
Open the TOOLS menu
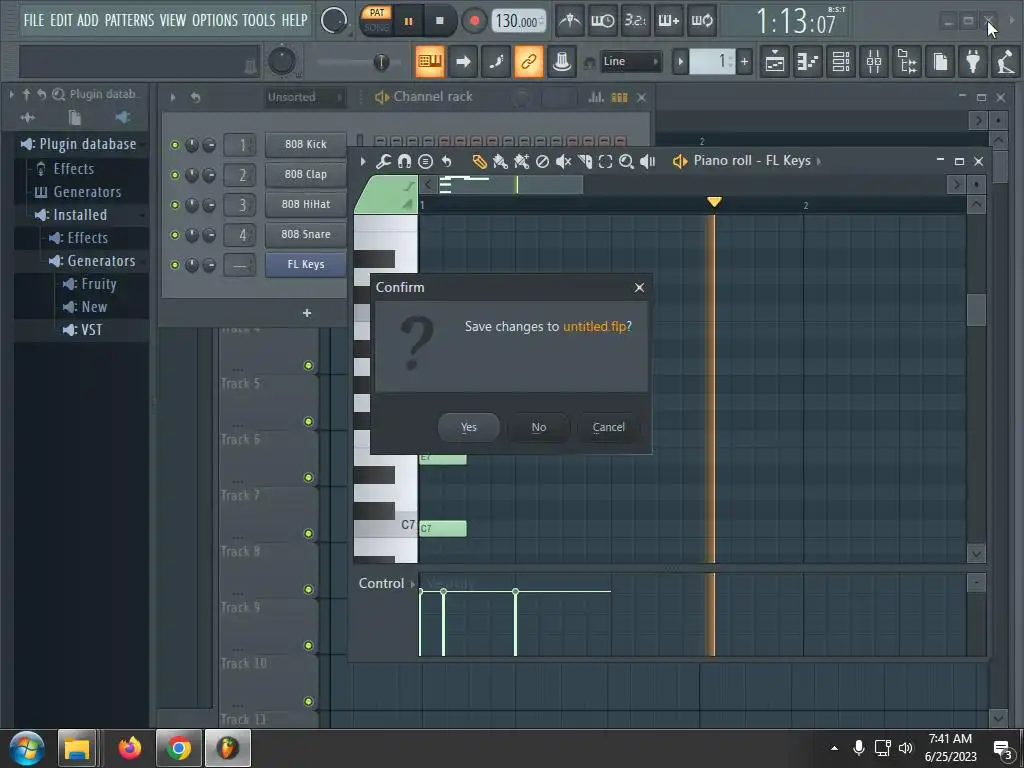coord(259,20)
